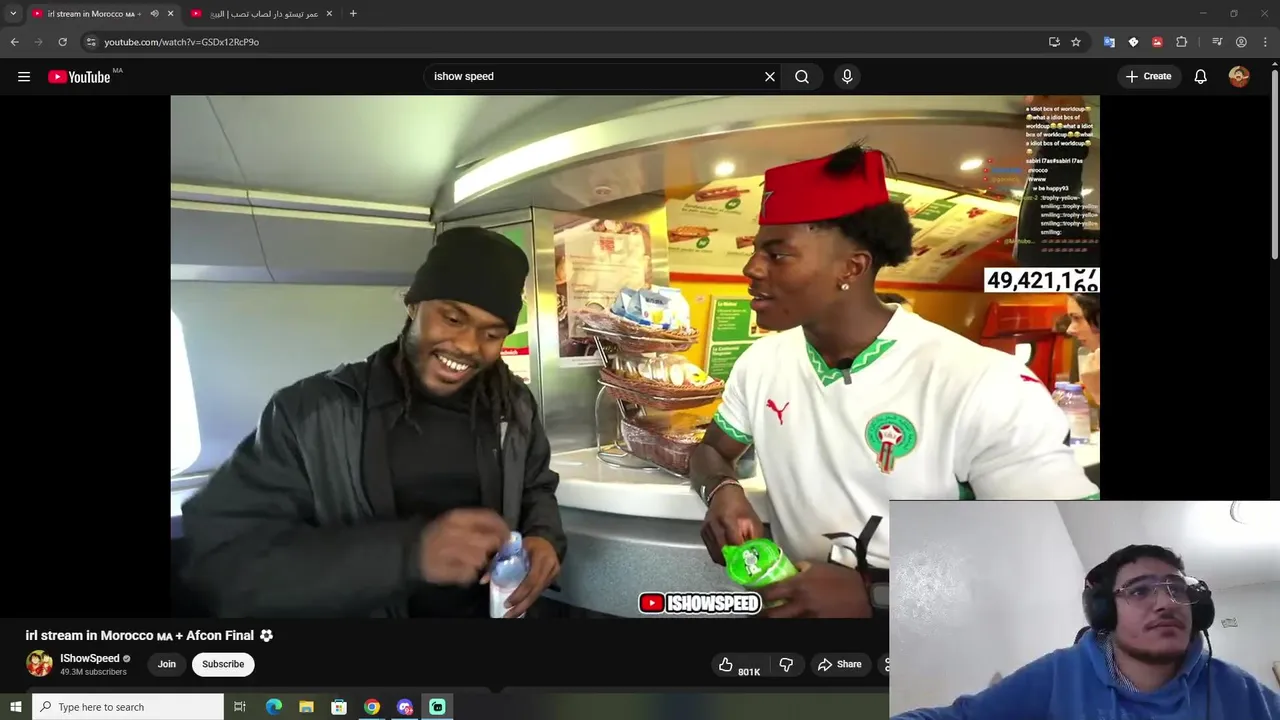Open media control button in toolbar
The height and width of the screenshot is (720, 1280).
point(1217,42)
